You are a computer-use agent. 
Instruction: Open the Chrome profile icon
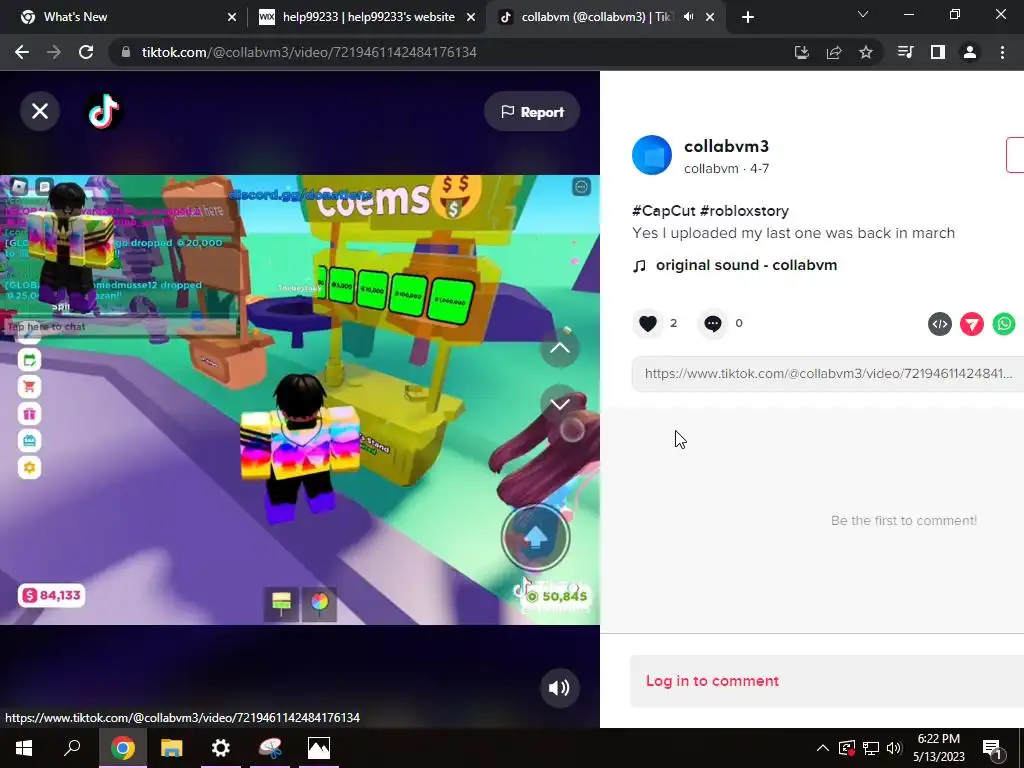(x=970, y=52)
